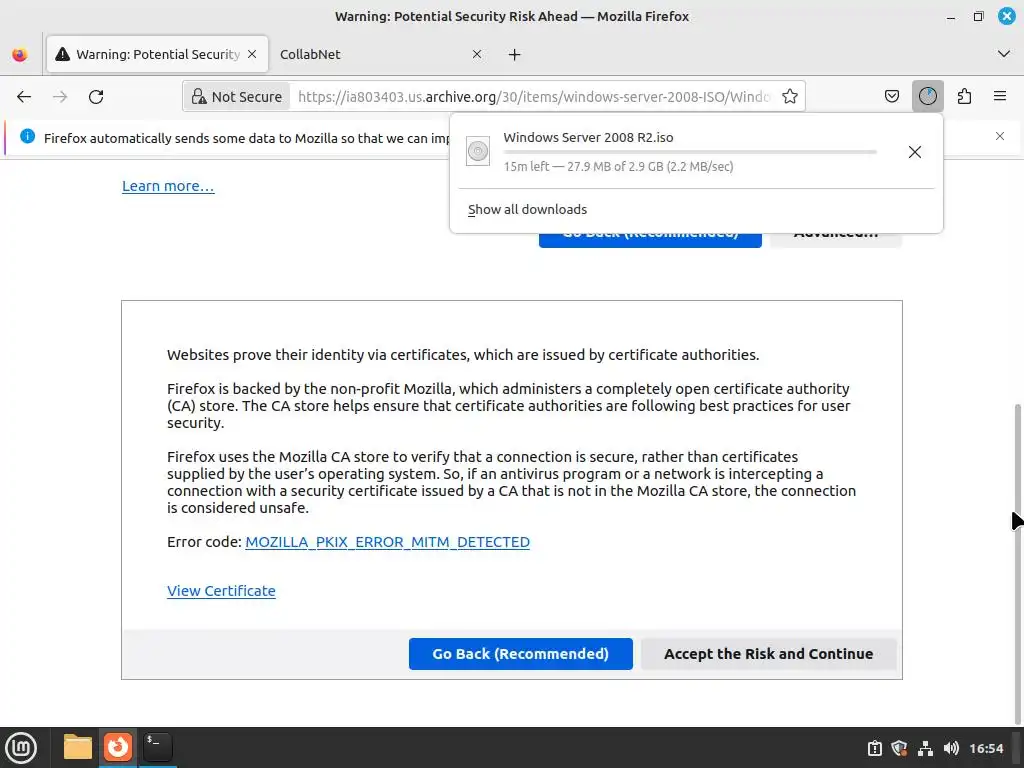Switch to Warning: Potential Security tab
Image resolution: width=1024 pixels, height=768 pixels.
click(157, 54)
